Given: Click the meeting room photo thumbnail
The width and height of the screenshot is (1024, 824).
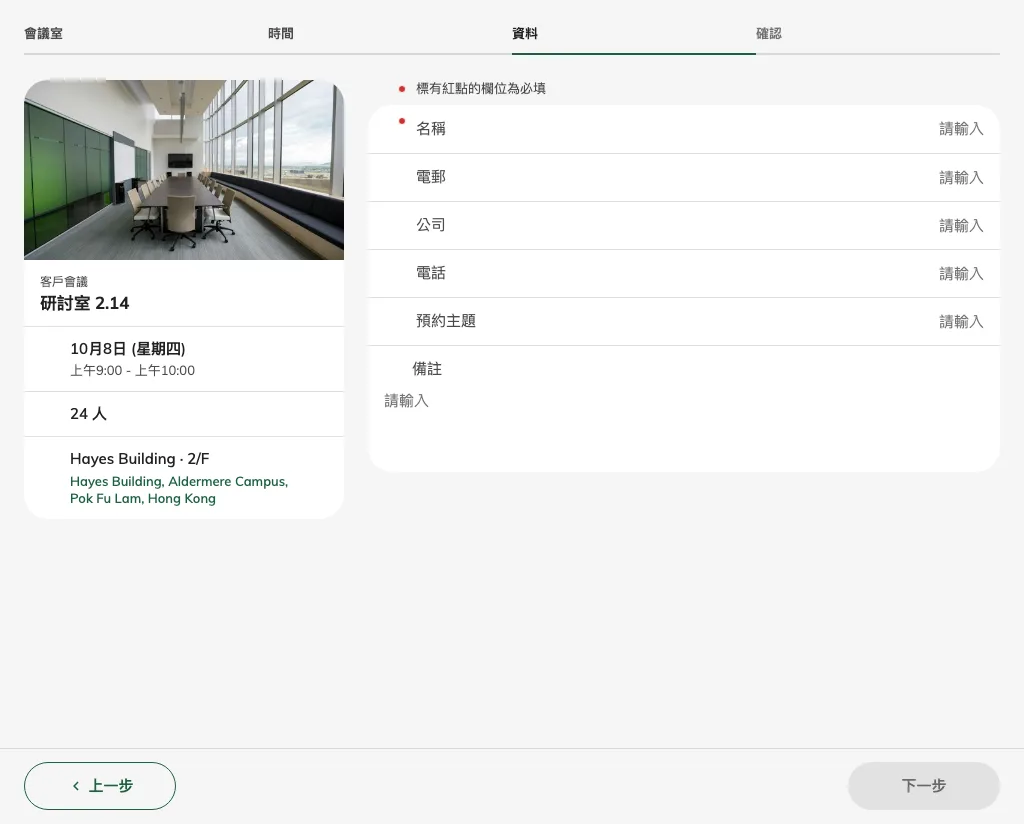Looking at the screenshot, I should click(x=184, y=170).
